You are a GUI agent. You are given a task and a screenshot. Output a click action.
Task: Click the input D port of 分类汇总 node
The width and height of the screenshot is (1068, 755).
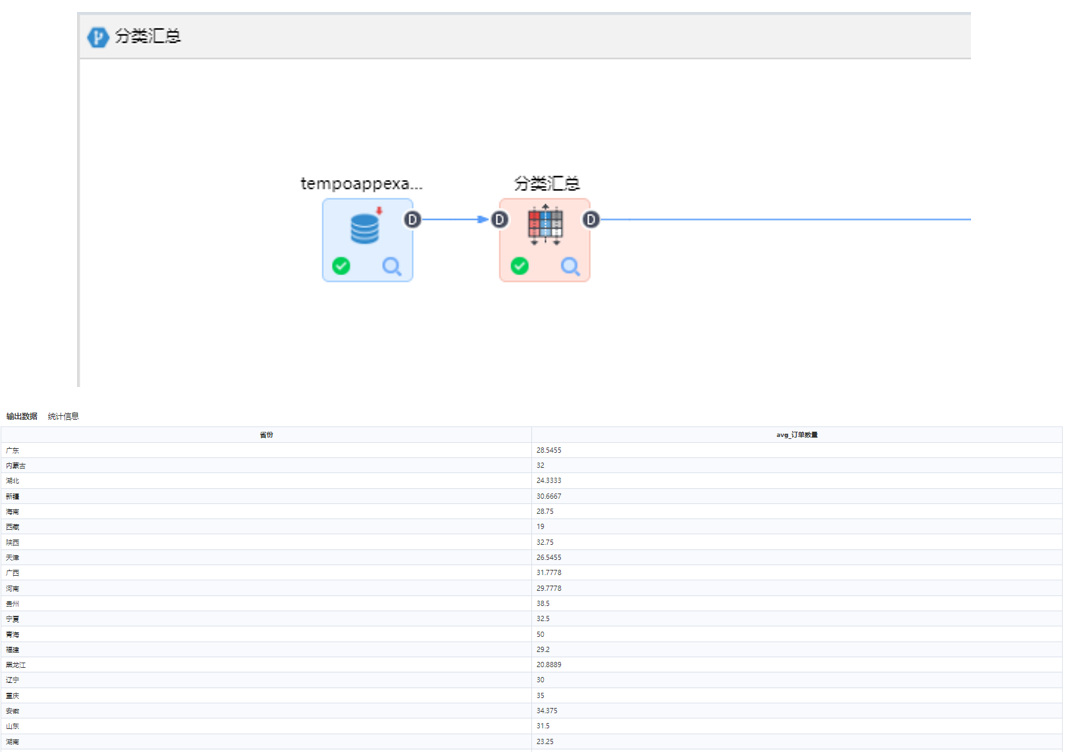499,219
